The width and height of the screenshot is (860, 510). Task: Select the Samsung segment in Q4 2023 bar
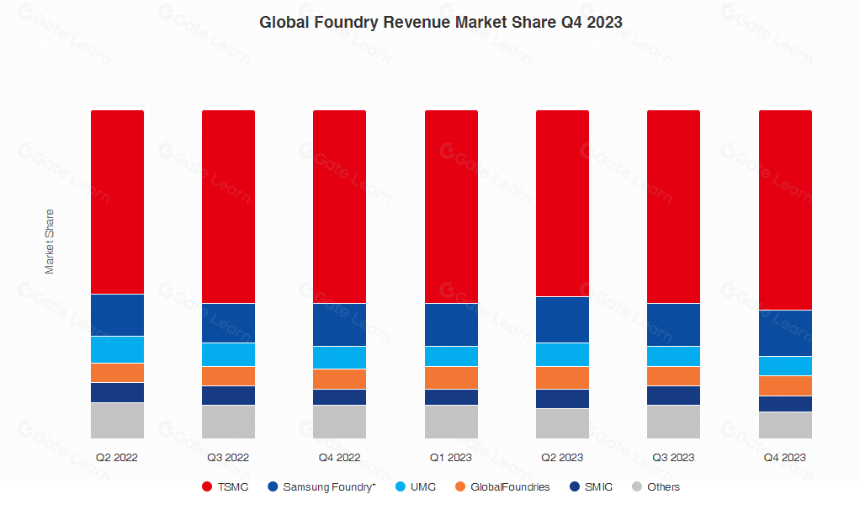[x=785, y=333]
